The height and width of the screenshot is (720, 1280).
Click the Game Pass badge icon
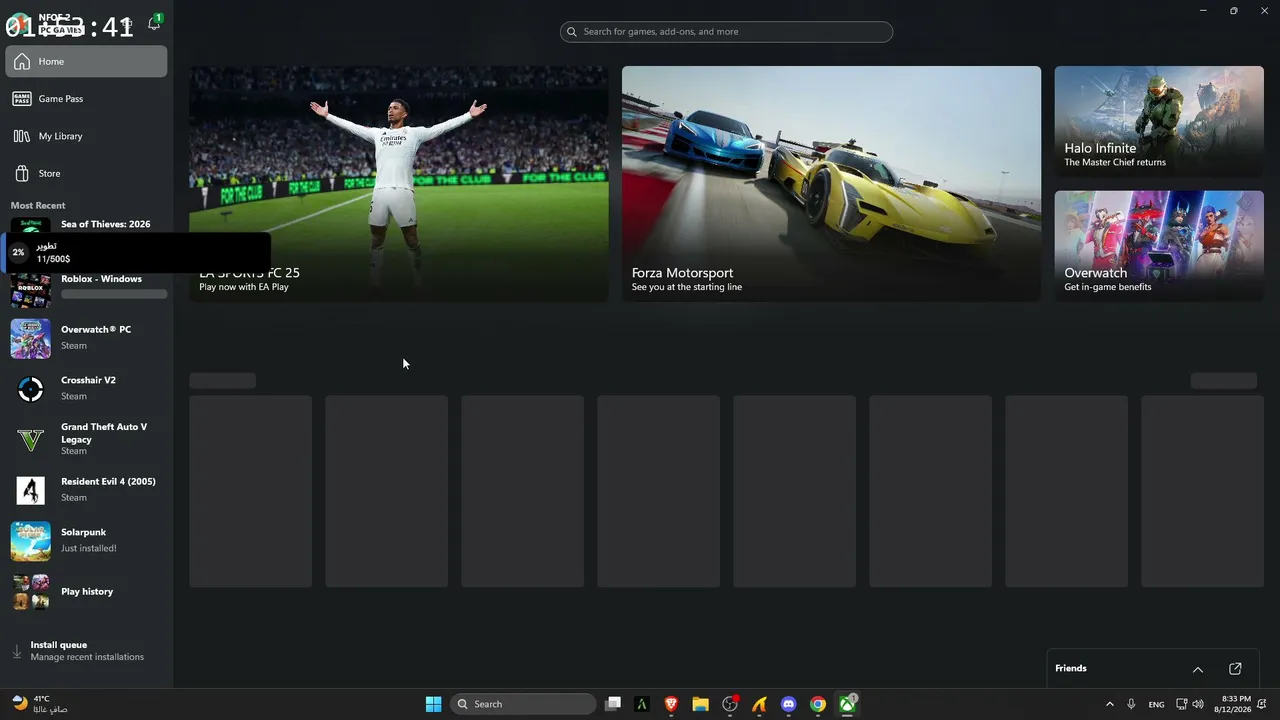click(22, 98)
